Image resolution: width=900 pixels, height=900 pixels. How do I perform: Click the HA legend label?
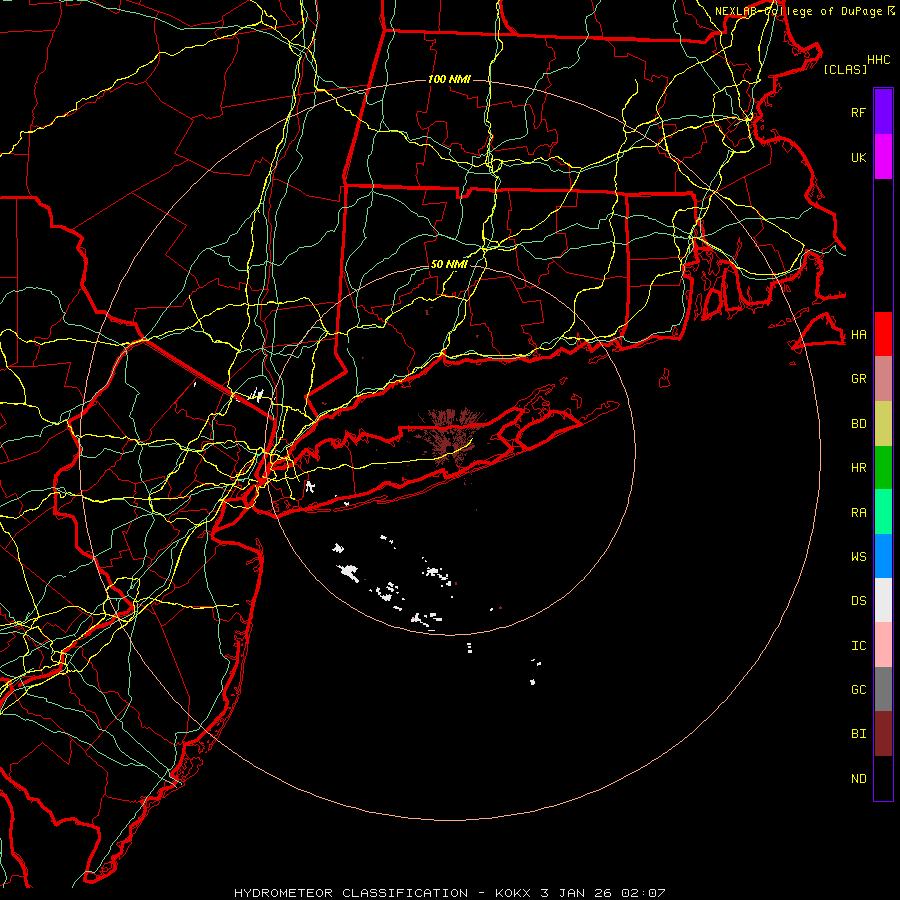click(x=858, y=334)
